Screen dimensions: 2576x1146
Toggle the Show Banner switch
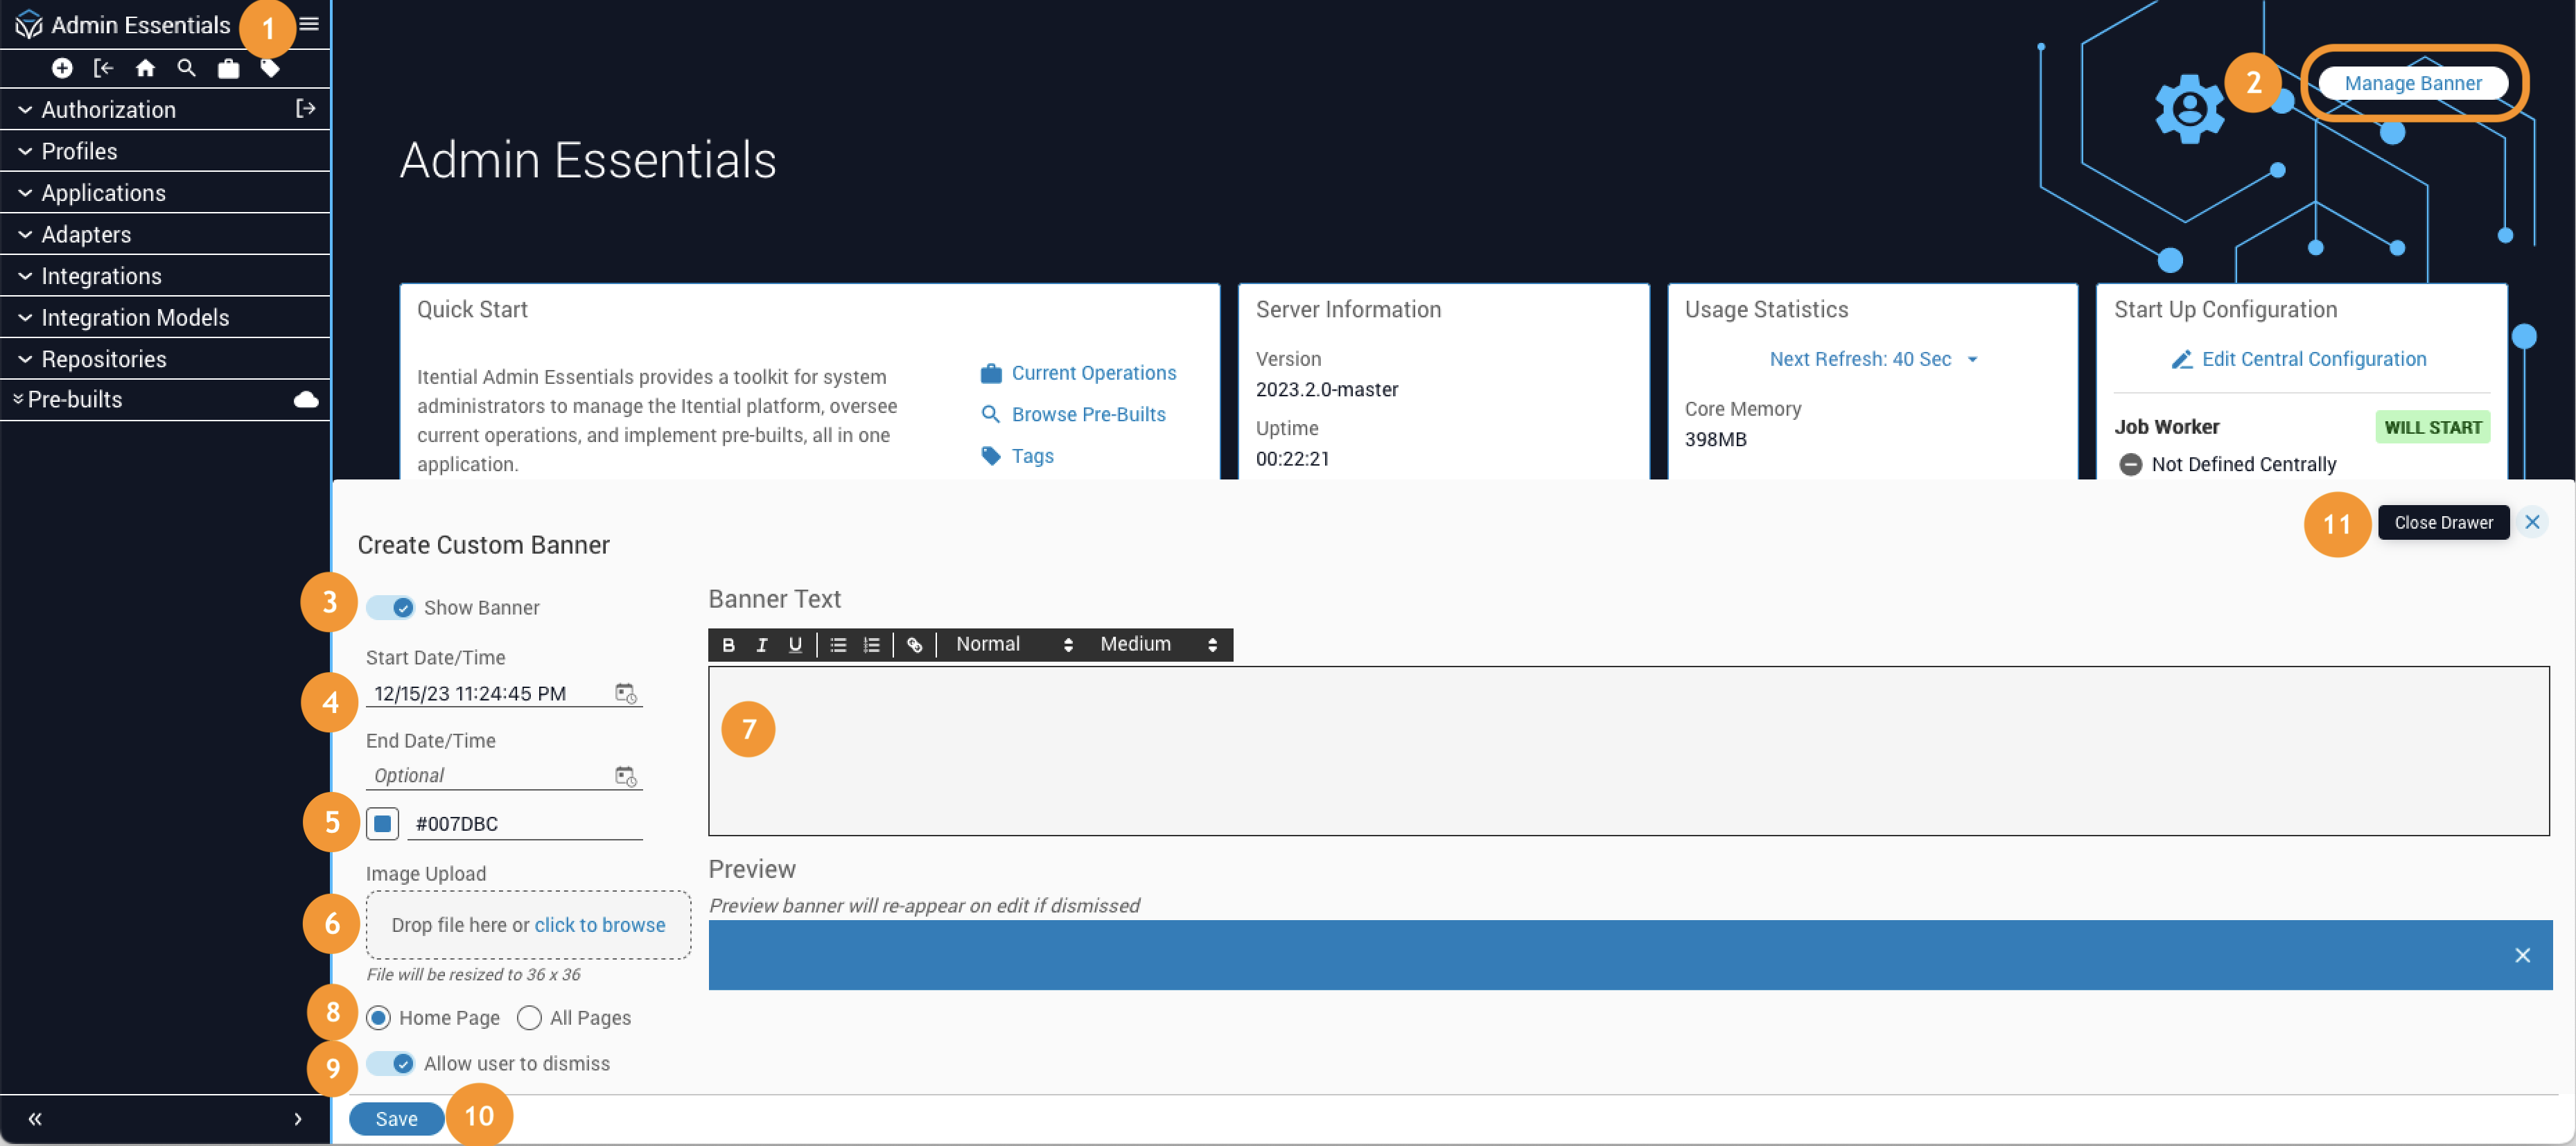(x=390, y=607)
